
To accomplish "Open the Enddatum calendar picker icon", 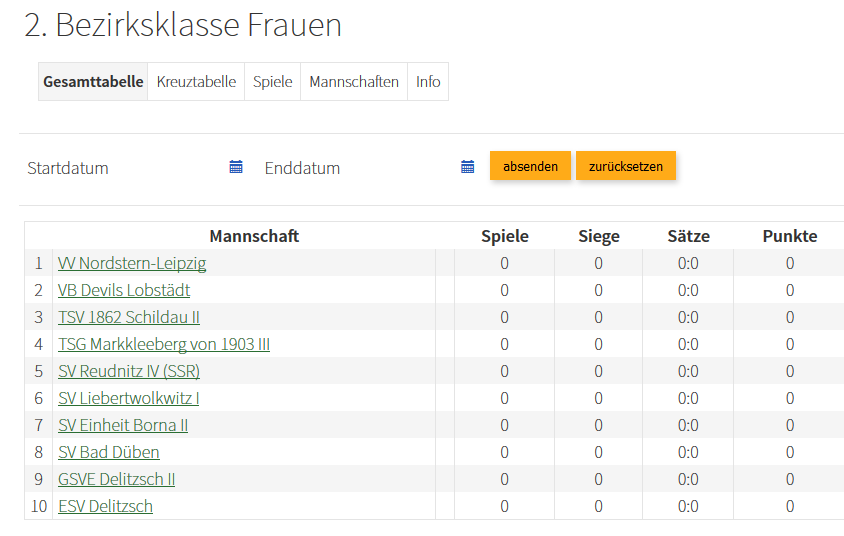I will coord(467,167).
